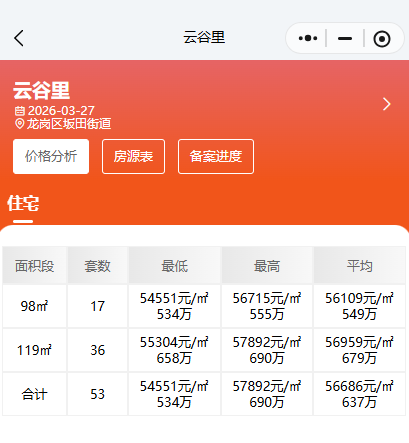Select the 合计 total row label
Image resolution: width=409 pixels, height=443 pixels.
tap(34, 394)
